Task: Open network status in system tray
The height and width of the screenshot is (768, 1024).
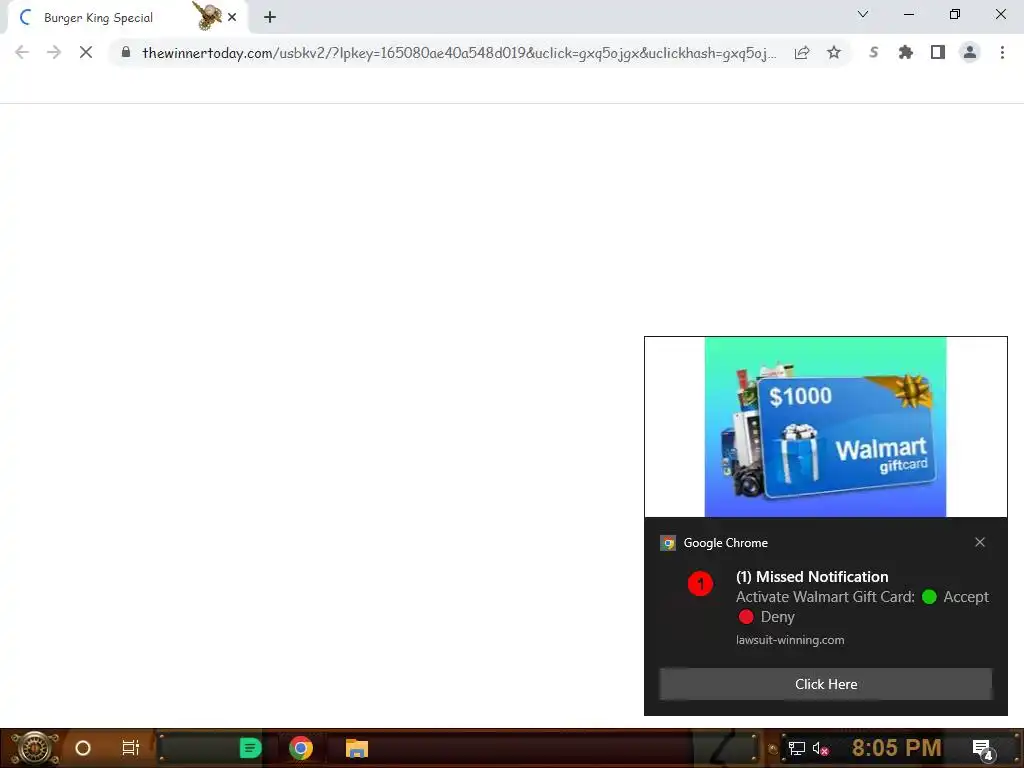Action: click(796, 748)
